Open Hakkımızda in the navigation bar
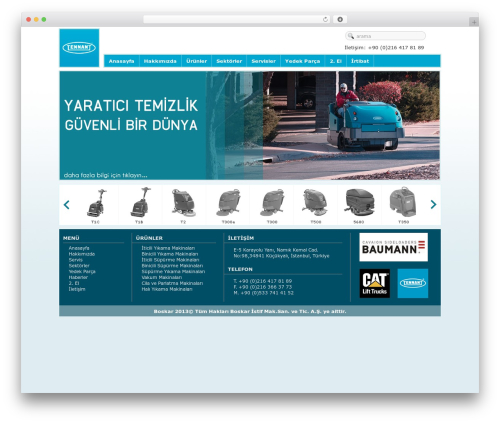Image resolution: width=500 pixels, height=423 pixels. tap(160, 61)
